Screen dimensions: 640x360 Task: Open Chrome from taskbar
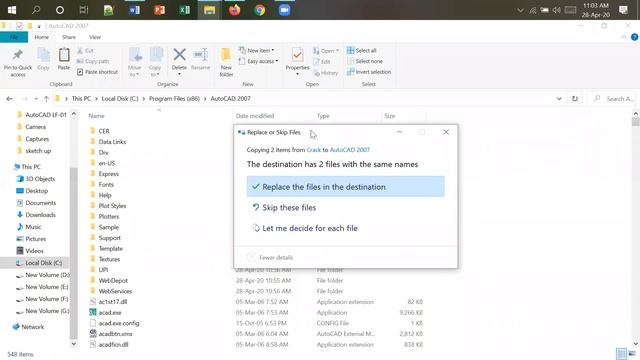pos(260,10)
